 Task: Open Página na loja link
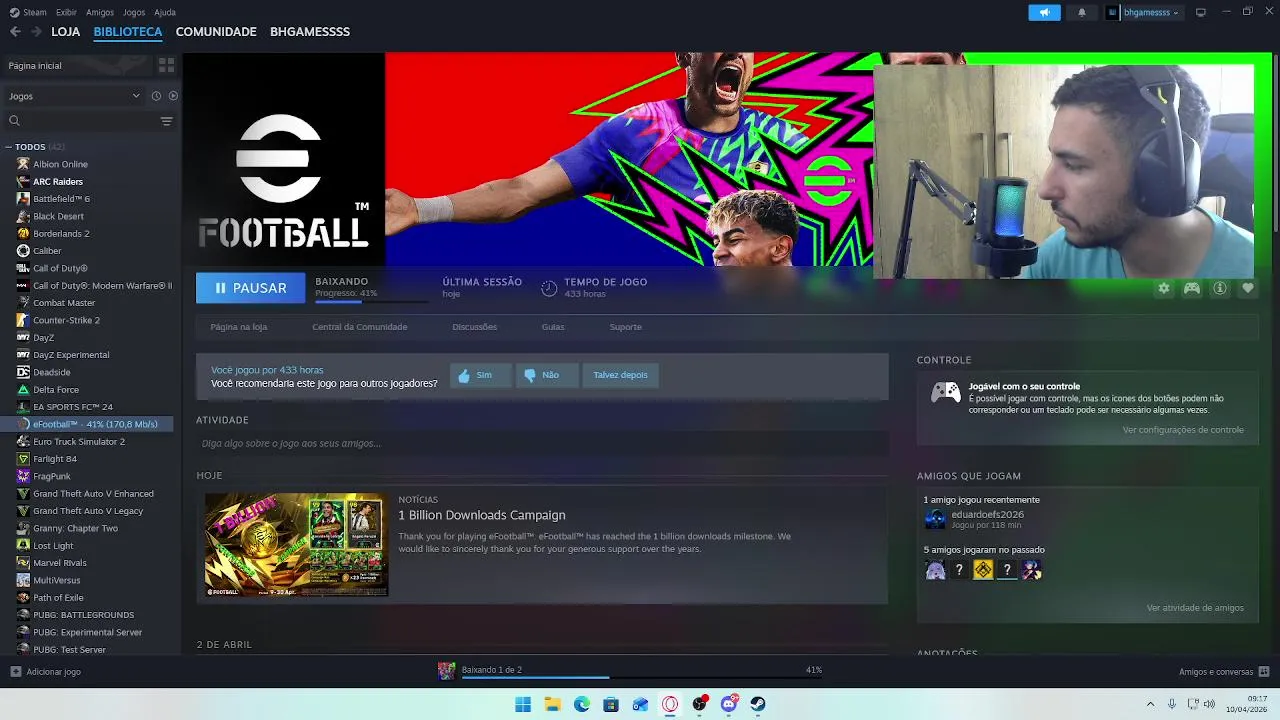coord(239,327)
